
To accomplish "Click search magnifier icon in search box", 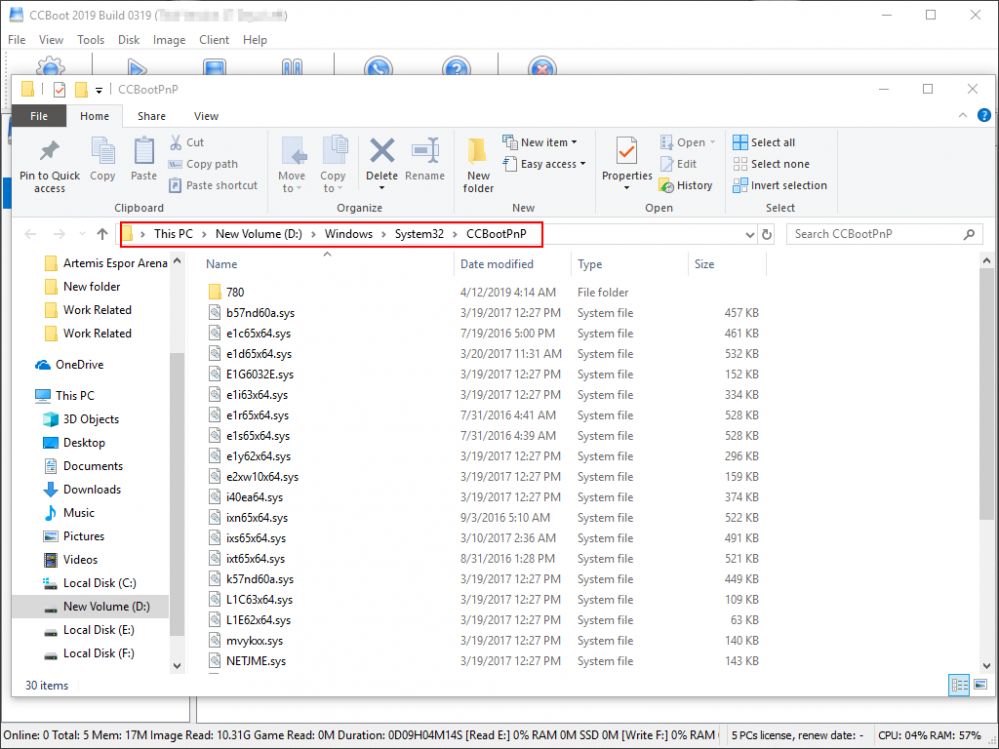I will [969, 234].
